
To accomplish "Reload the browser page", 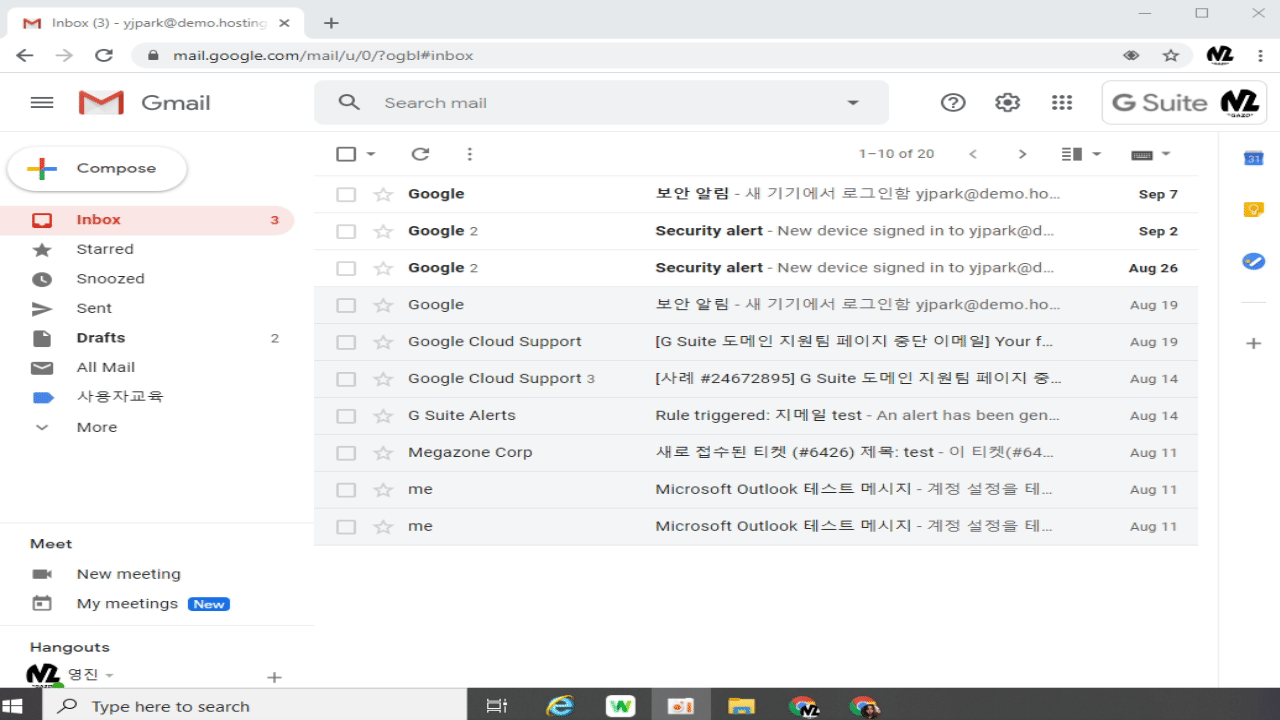I will (x=104, y=55).
